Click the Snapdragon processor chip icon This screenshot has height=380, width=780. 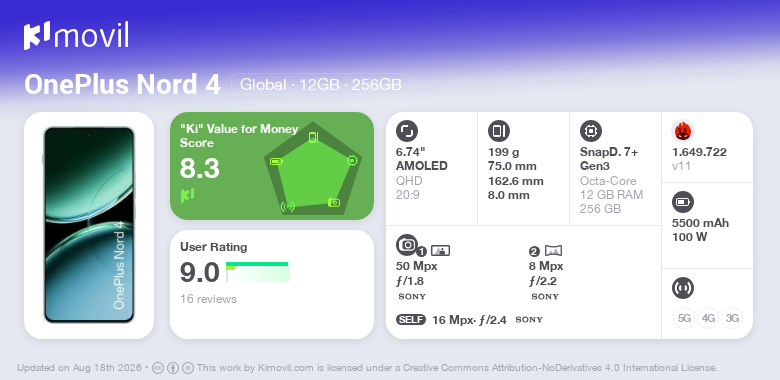pyautogui.click(x=591, y=131)
